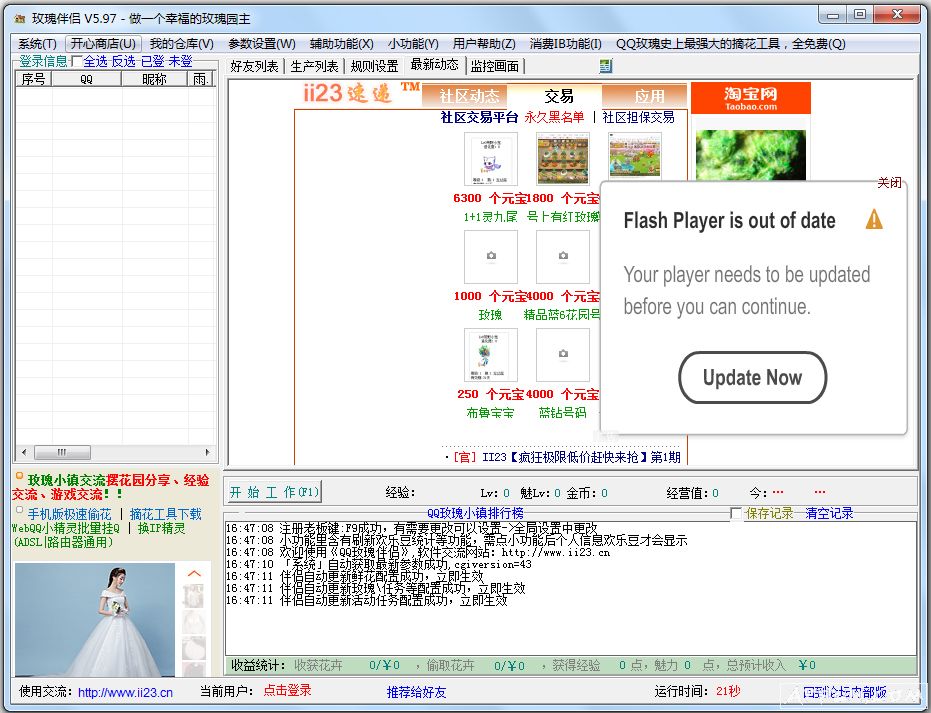The image size is (931, 713).
Task: Switch to the 生产列表 tab
Action: (314, 66)
